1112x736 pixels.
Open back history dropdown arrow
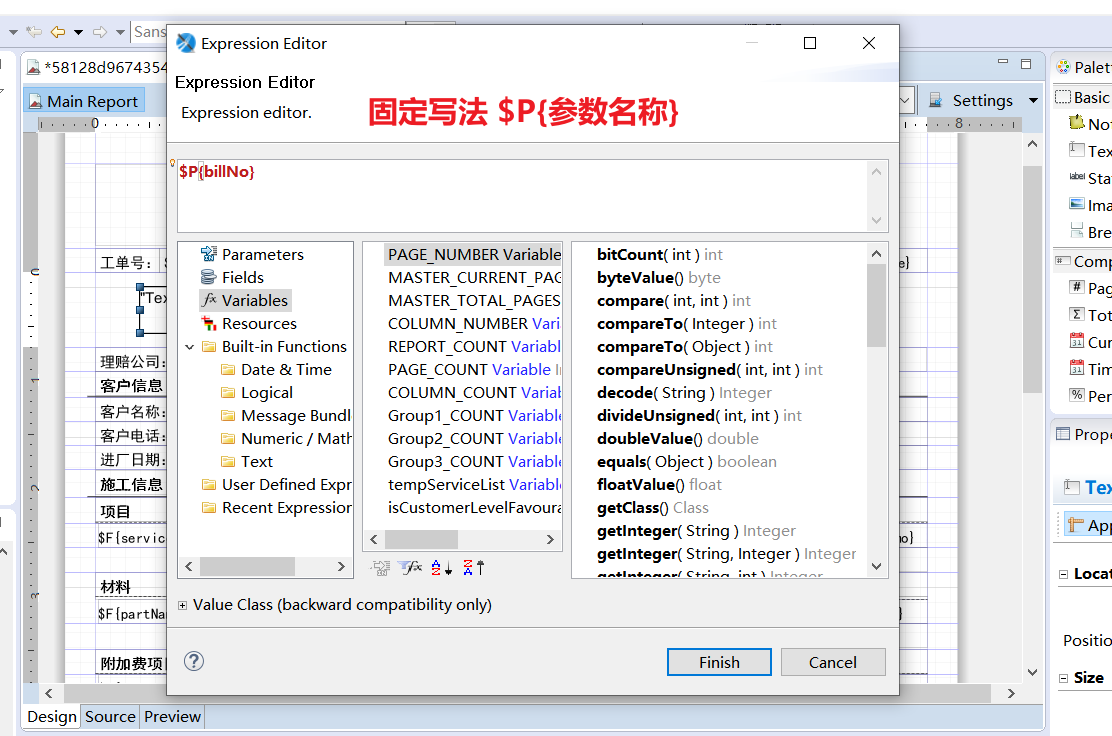[79, 32]
